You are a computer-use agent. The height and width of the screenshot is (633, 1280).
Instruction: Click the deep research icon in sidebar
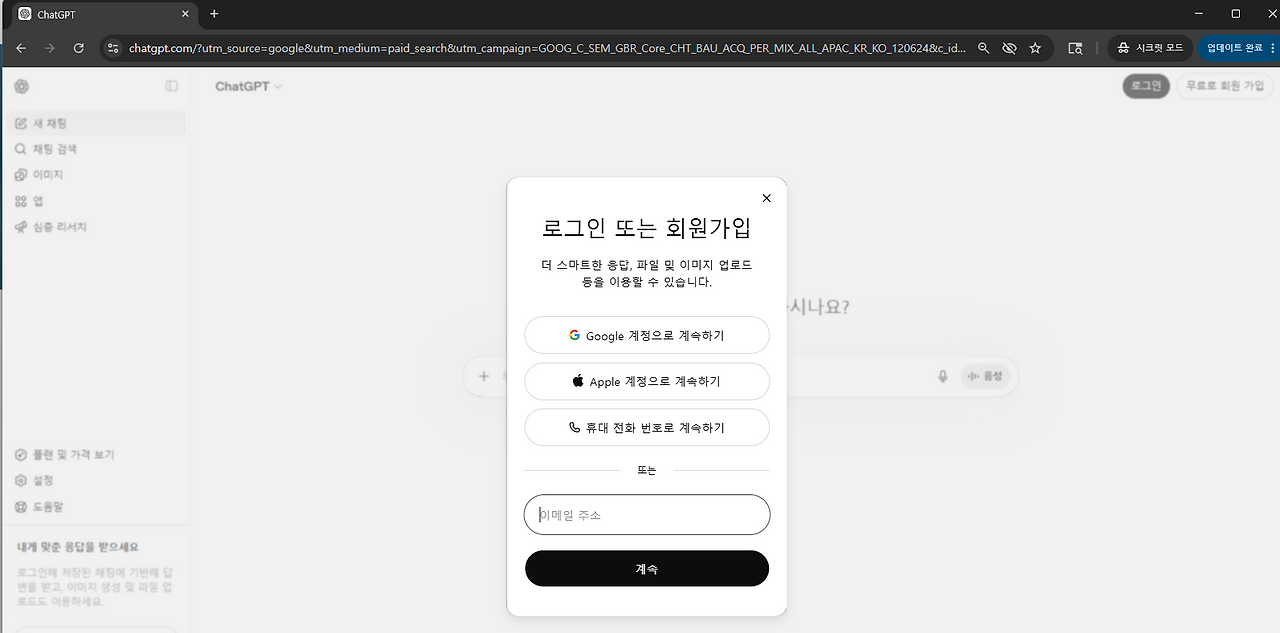(21, 227)
